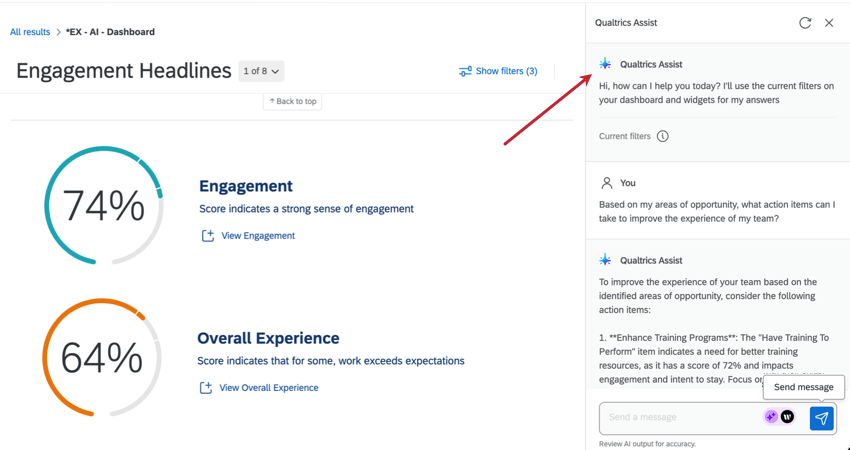The width and height of the screenshot is (850, 450).
Task: Click the Show filters sliders icon
Action: pos(465,72)
